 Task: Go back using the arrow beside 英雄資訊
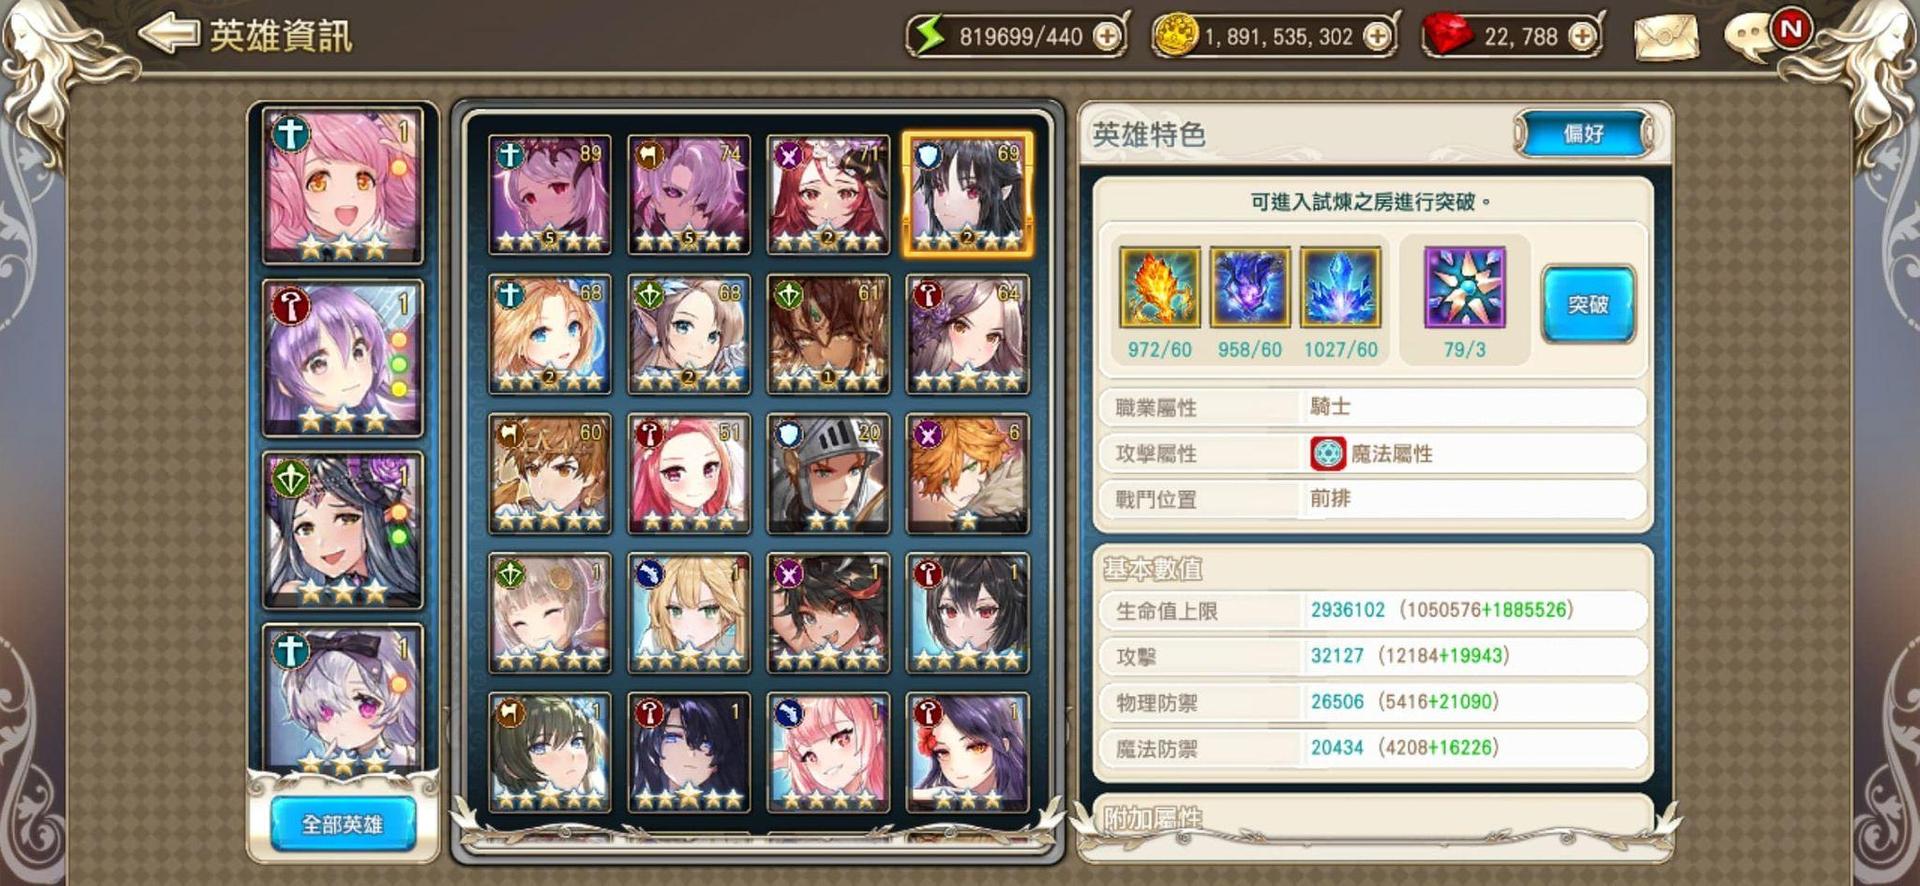coord(169,34)
